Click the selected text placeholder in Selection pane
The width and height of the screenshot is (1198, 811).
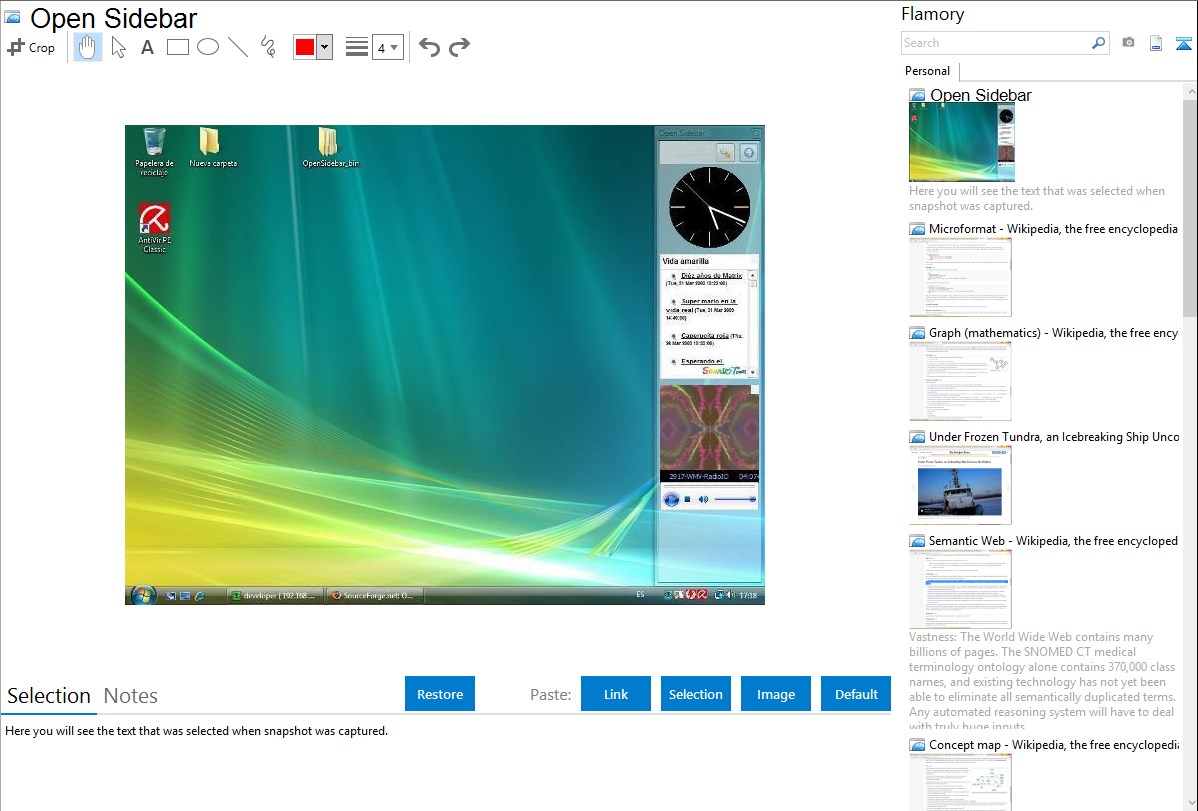(x=196, y=731)
